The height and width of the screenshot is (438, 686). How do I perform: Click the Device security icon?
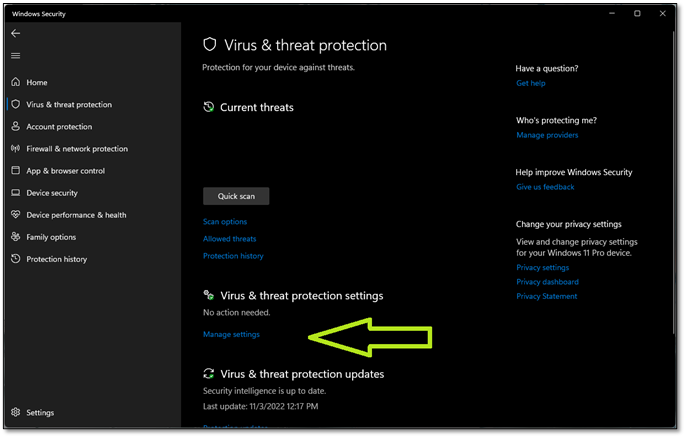(16, 193)
